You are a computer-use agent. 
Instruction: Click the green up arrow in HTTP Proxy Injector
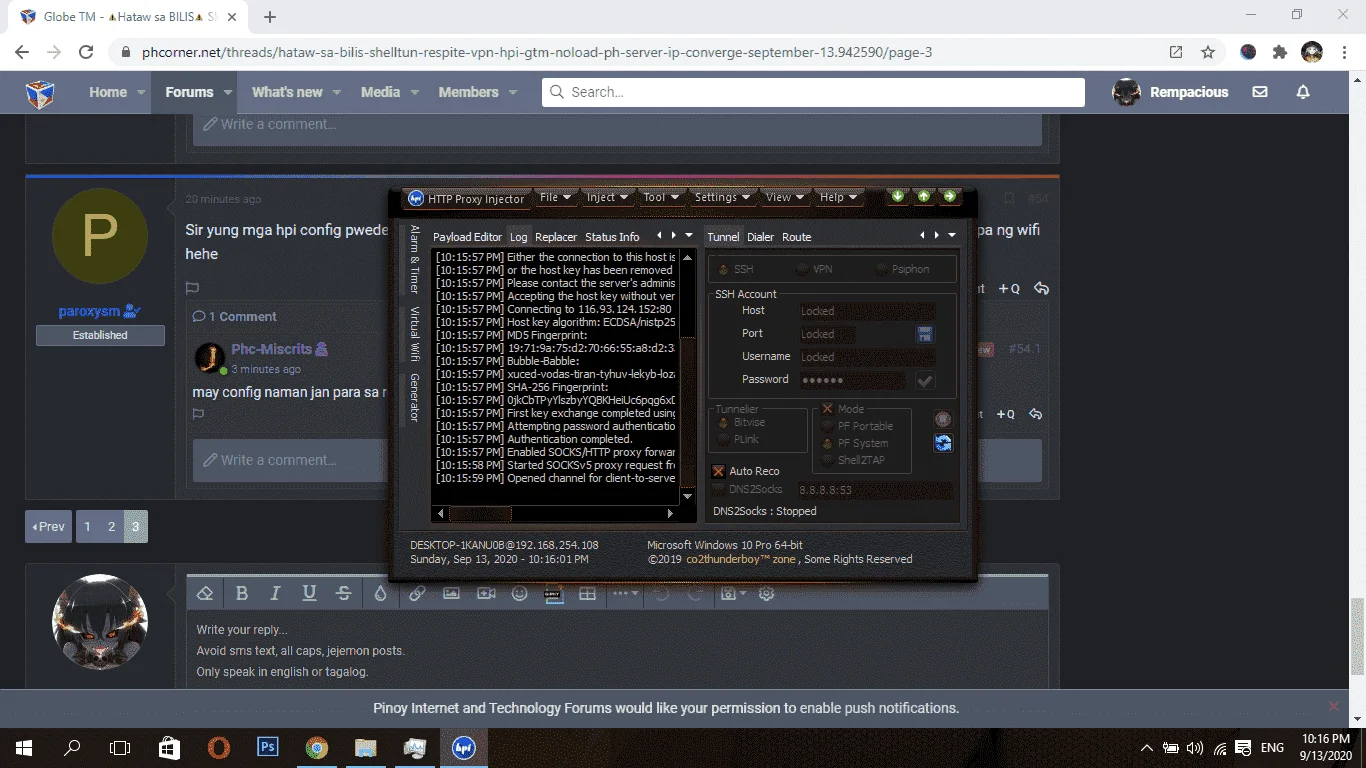point(923,196)
